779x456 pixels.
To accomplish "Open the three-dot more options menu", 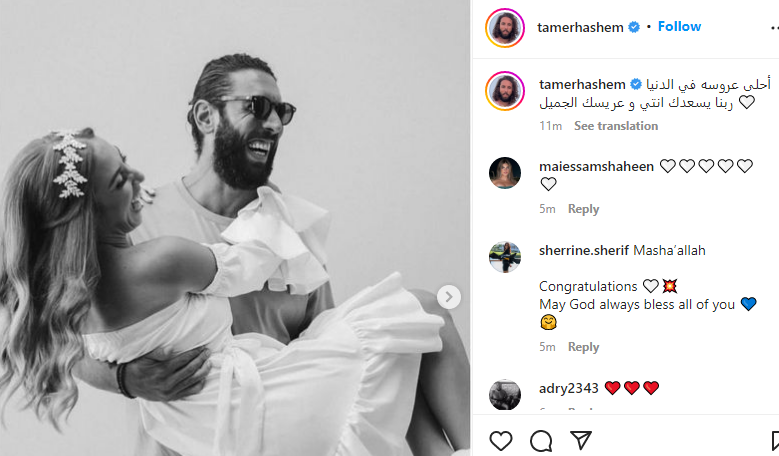I will 773,28.
